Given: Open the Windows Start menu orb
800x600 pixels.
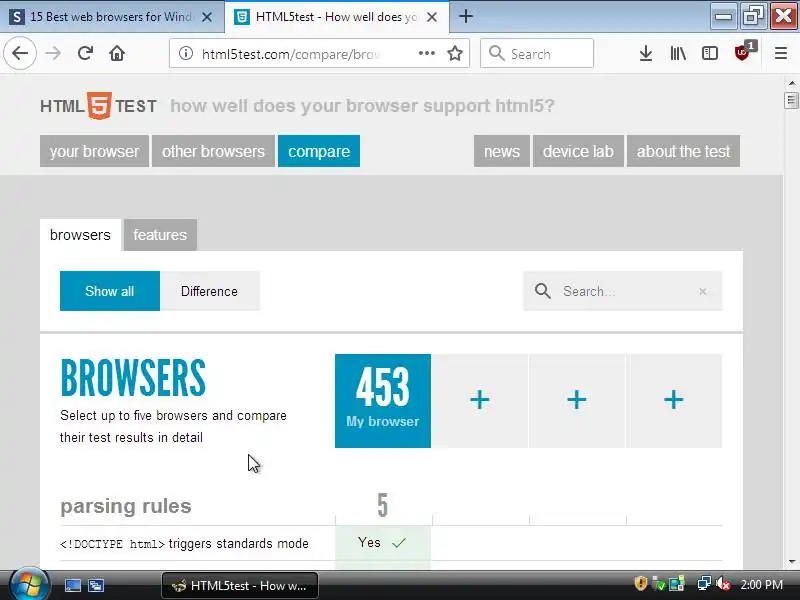Looking at the screenshot, I should coord(29,585).
